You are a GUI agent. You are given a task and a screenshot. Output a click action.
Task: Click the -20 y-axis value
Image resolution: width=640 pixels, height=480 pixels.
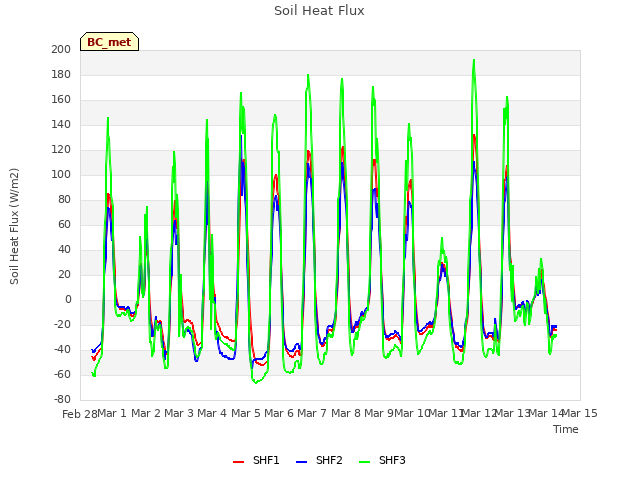coord(62,324)
